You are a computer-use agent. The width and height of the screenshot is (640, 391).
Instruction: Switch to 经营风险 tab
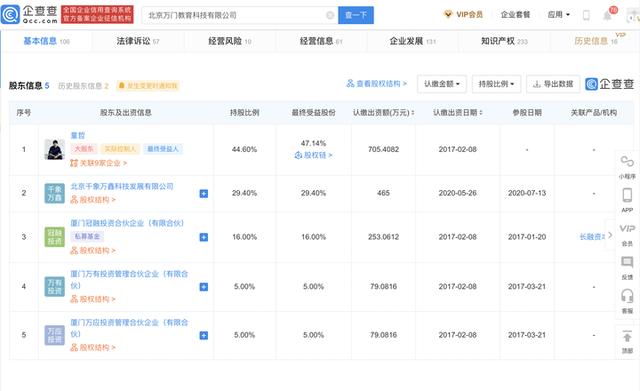tap(229, 41)
